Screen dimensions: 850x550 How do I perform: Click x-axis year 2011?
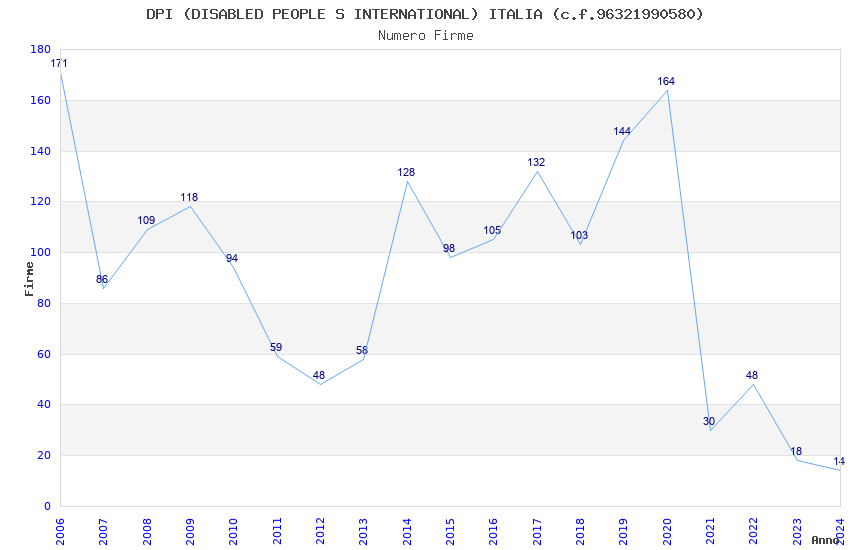pyautogui.click(x=276, y=532)
